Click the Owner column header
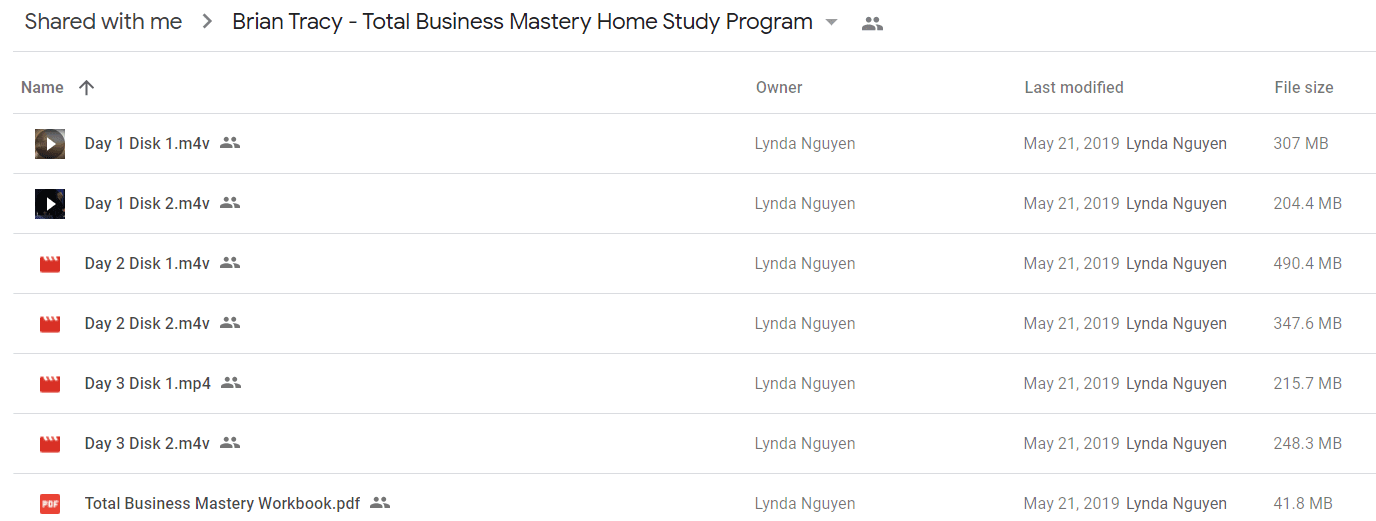1376x521 pixels. 779,87
